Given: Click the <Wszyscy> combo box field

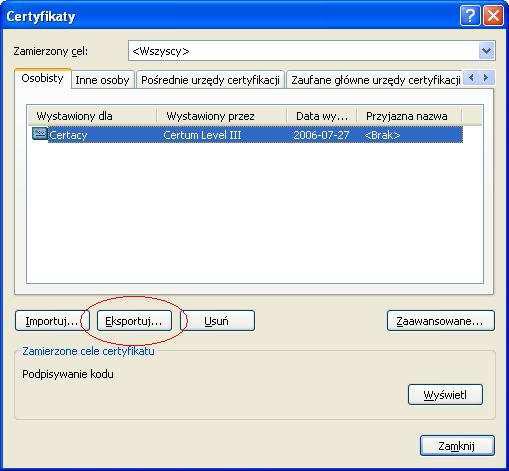Looking at the screenshot, I should [312, 51].
